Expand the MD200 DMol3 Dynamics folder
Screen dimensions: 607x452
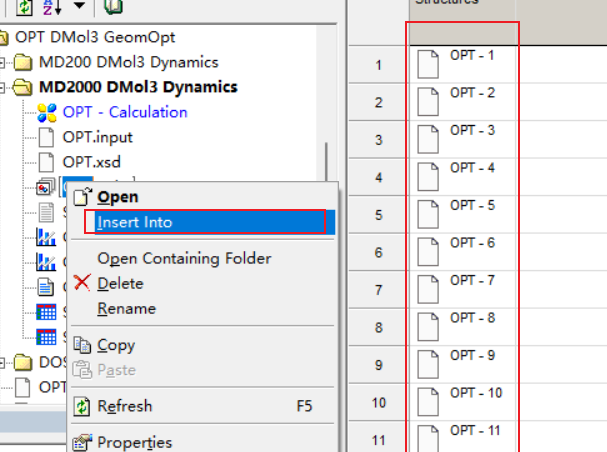[2, 63]
